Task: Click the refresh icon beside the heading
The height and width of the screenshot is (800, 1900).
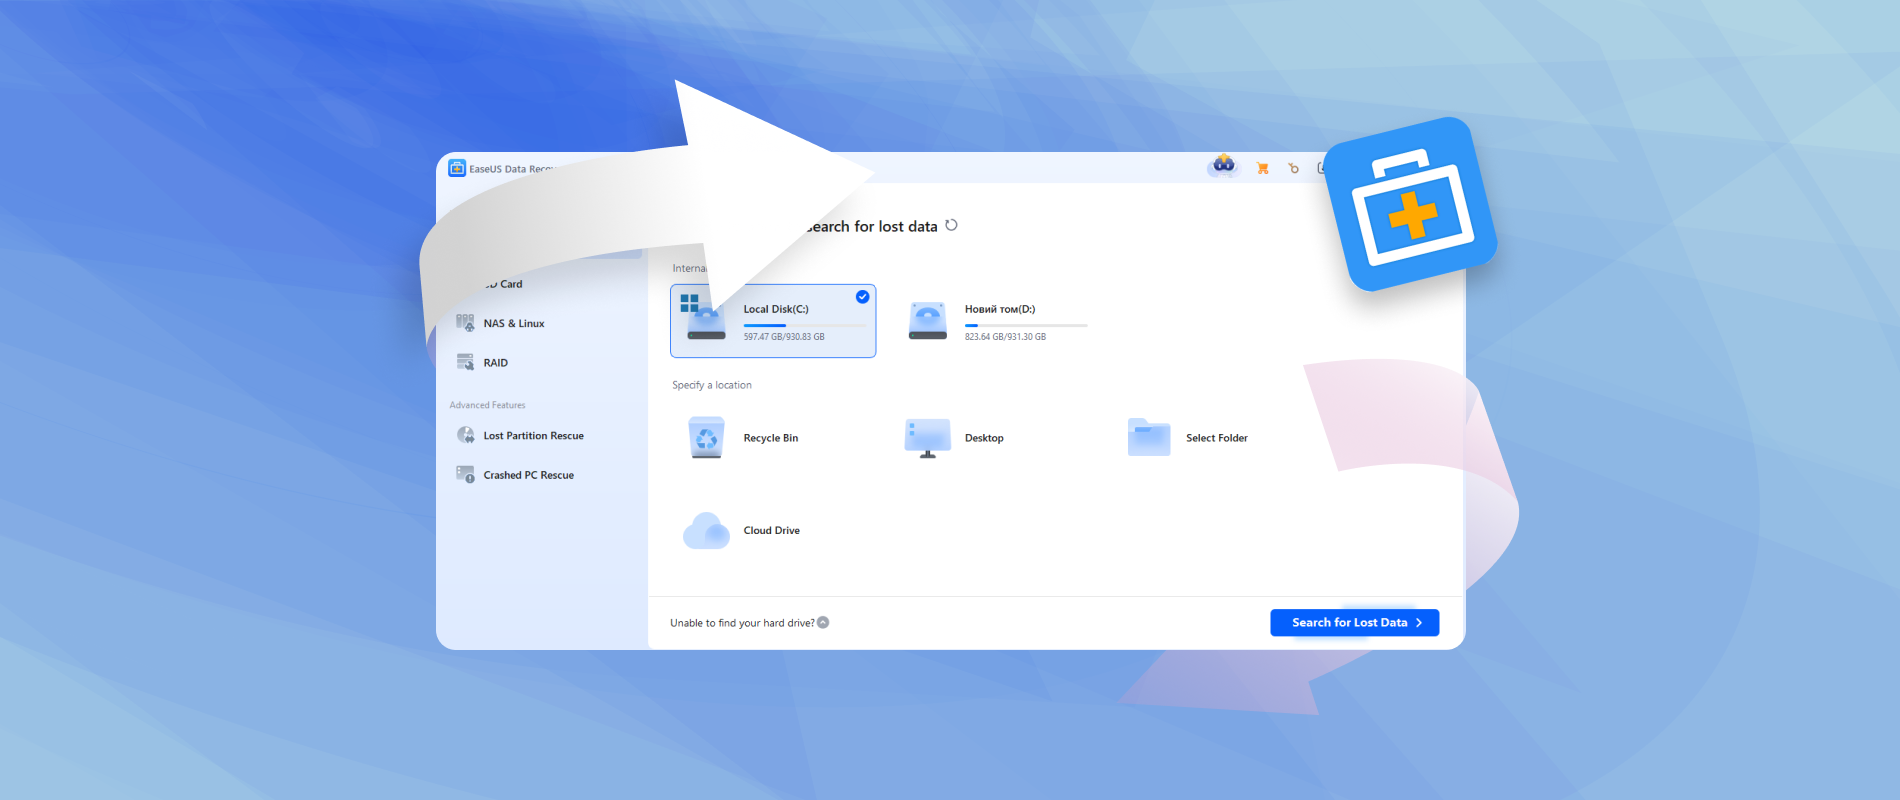Action: coord(951,225)
